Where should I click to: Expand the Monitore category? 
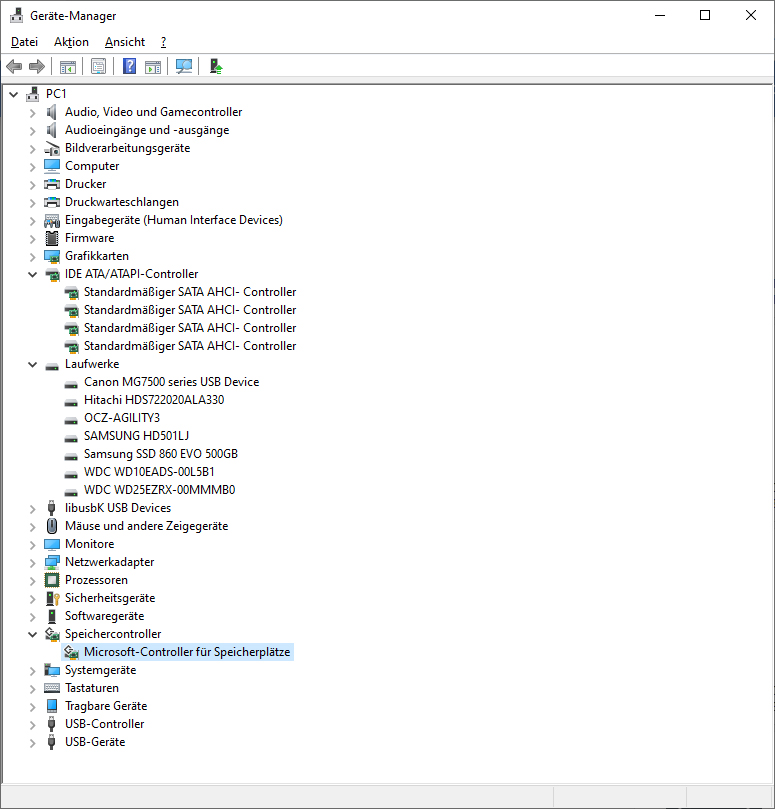click(x=33, y=545)
